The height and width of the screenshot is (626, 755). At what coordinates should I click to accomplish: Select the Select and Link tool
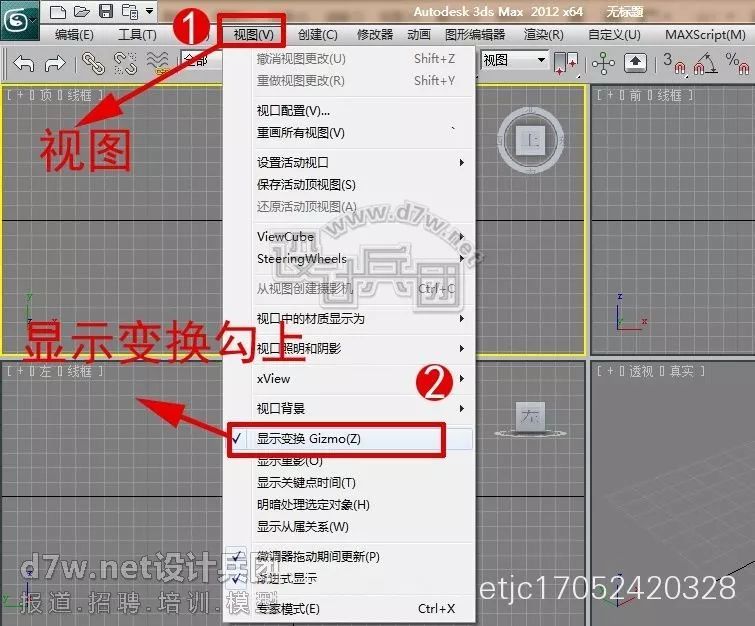(x=93, y=64)
